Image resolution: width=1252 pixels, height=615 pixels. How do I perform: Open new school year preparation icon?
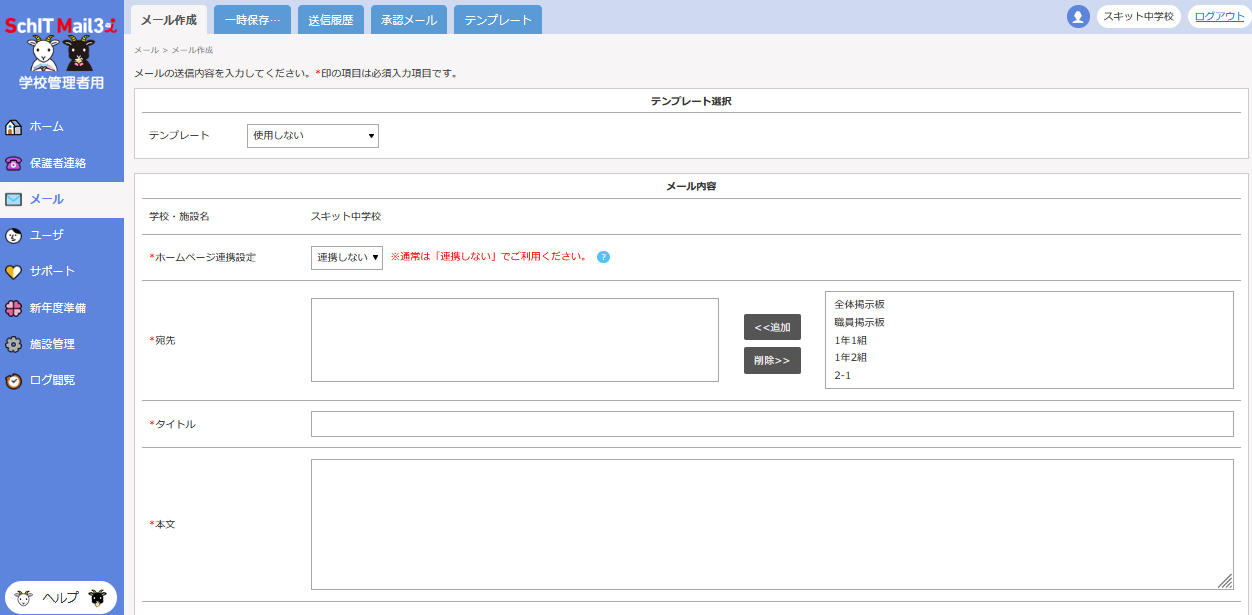pos(14,308)
